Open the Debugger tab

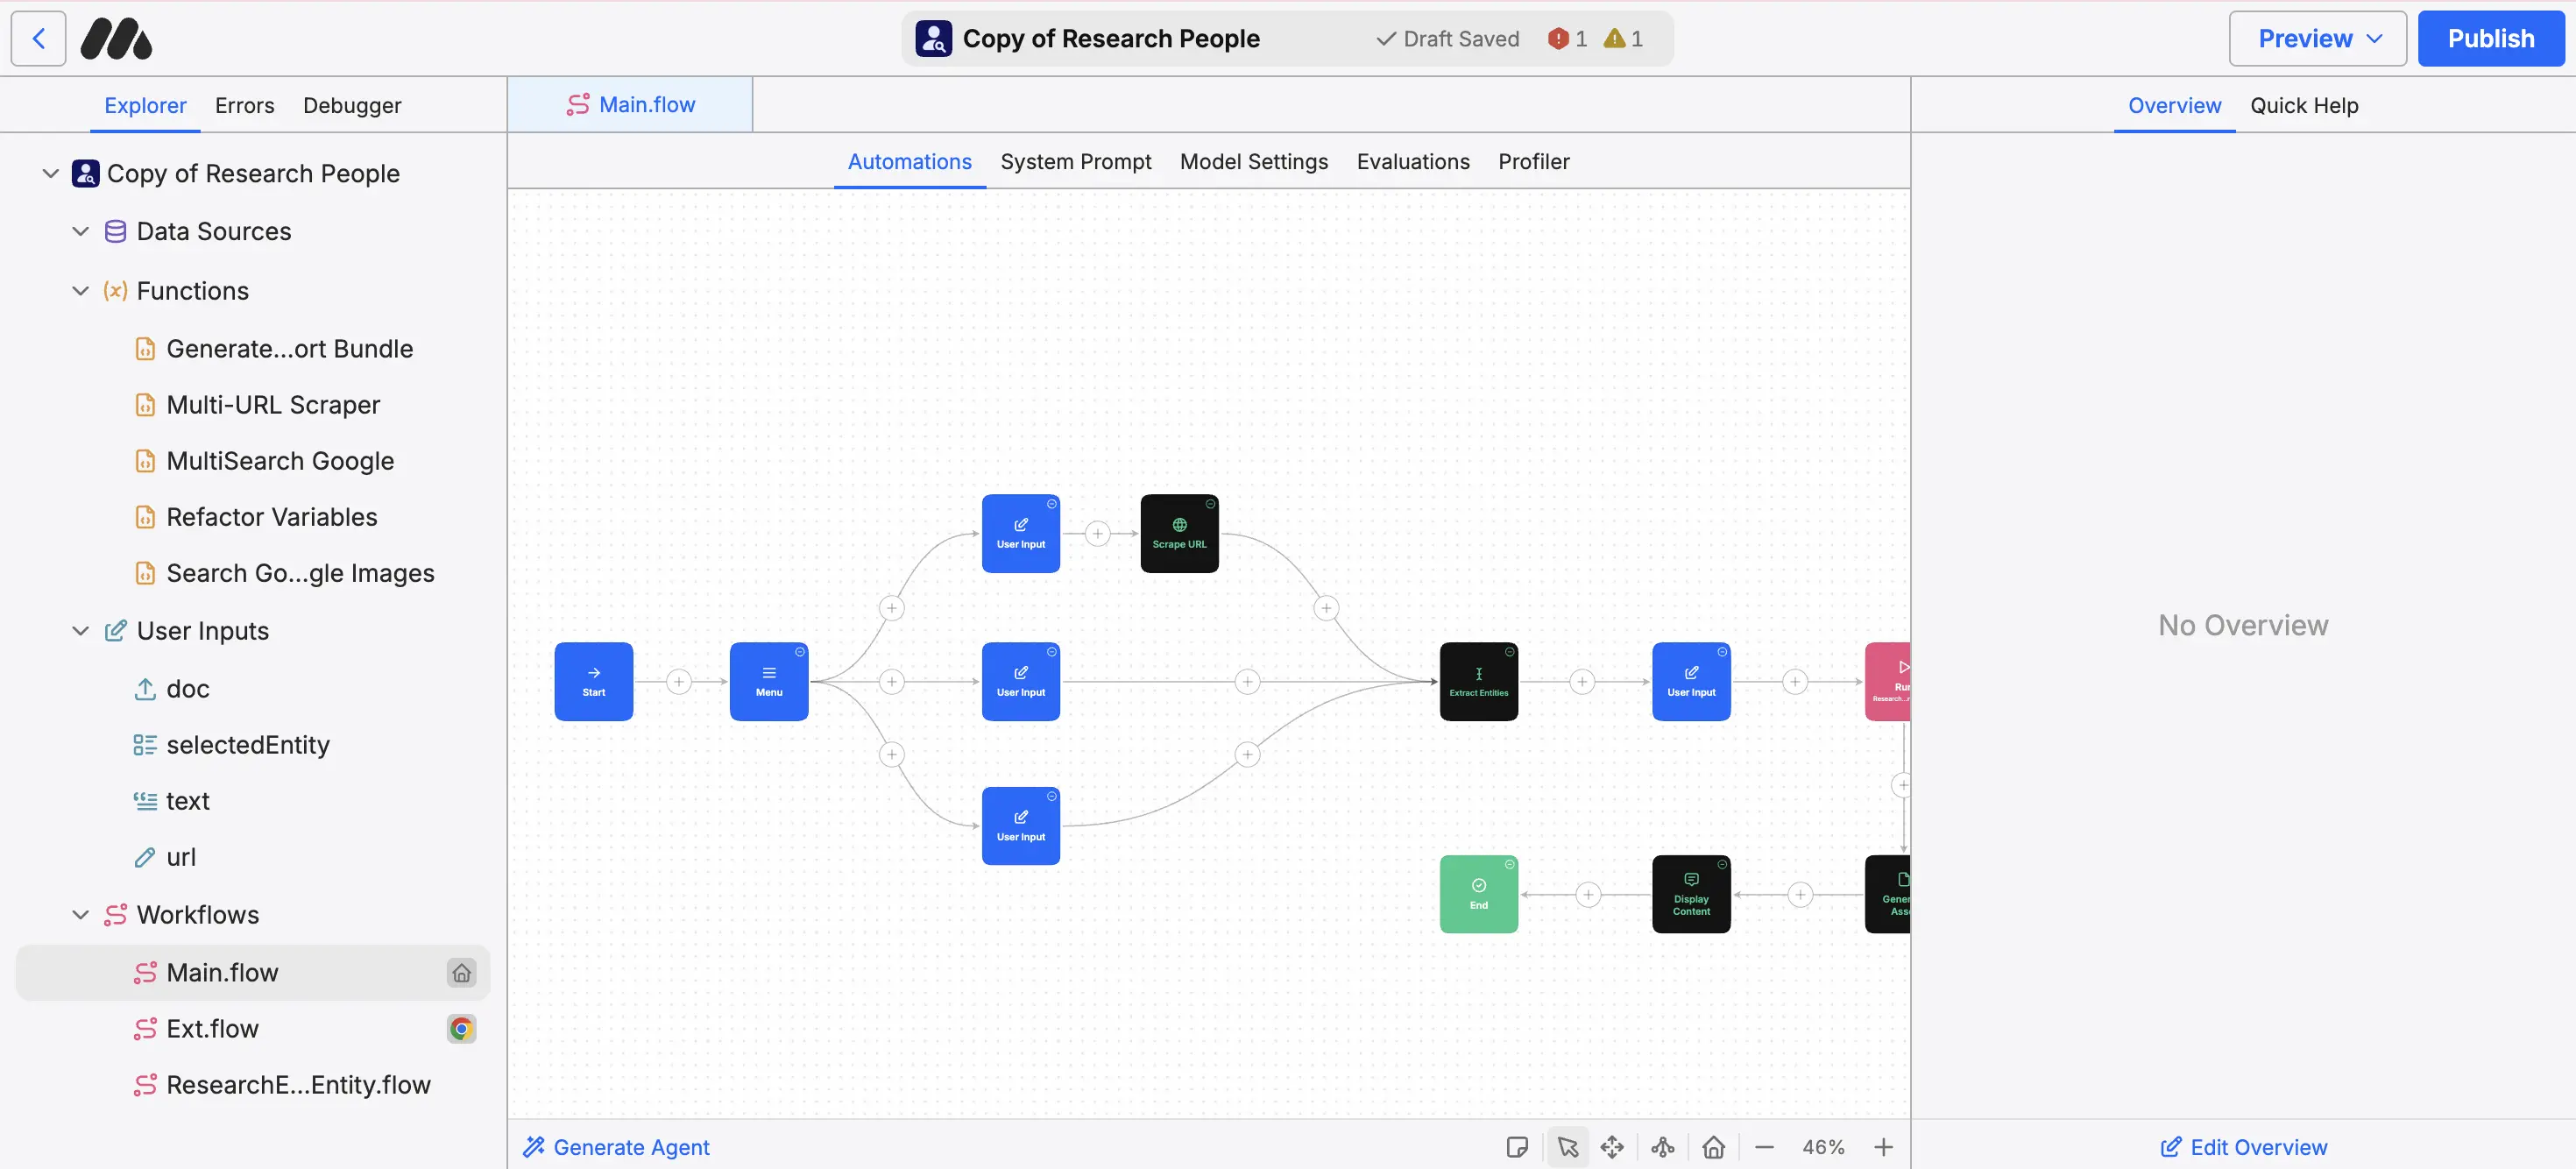(352, 106)
